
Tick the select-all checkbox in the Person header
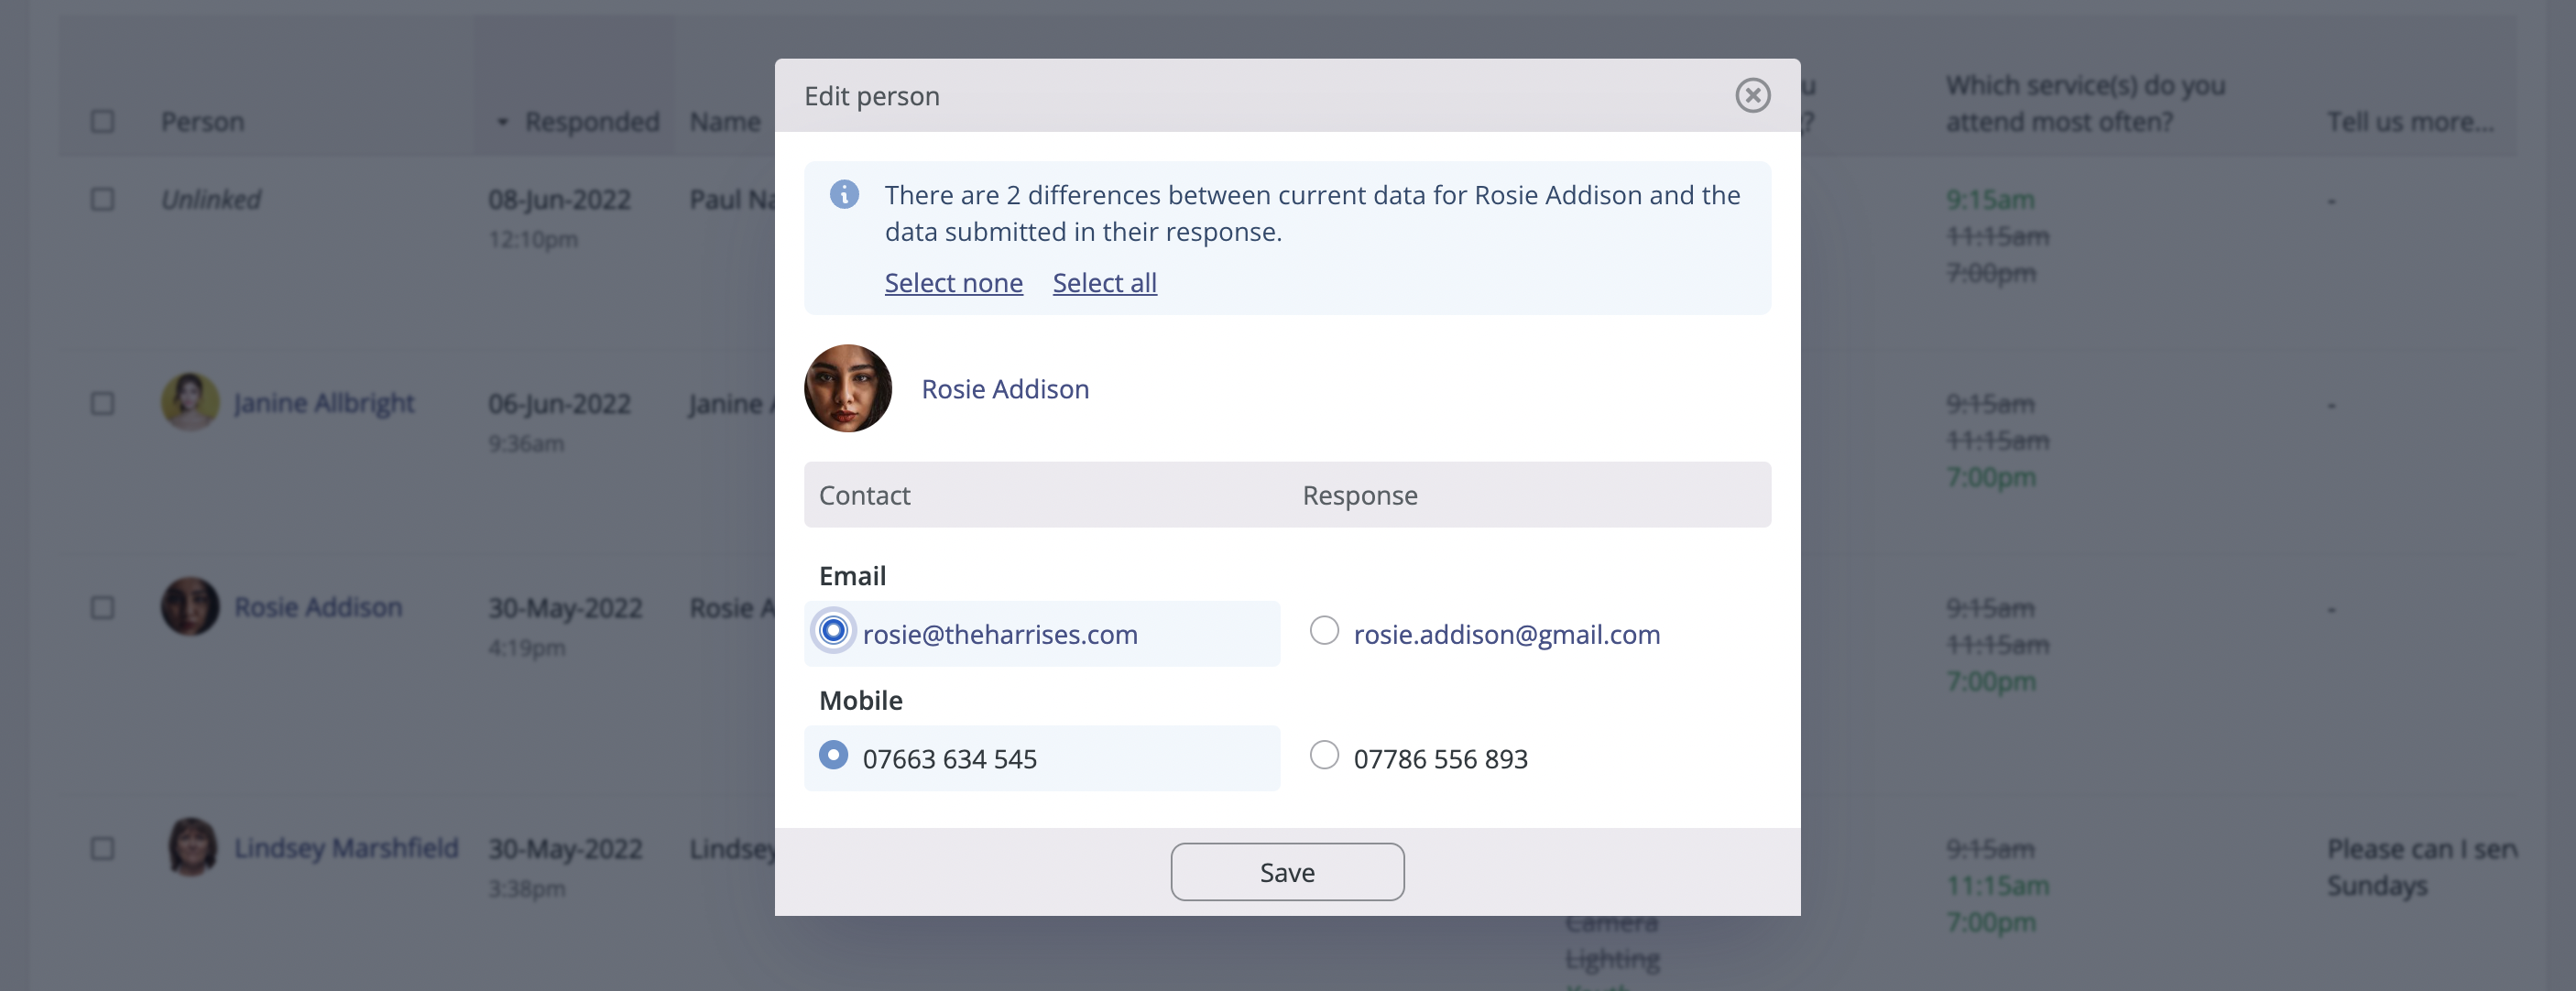pos(102,122)
